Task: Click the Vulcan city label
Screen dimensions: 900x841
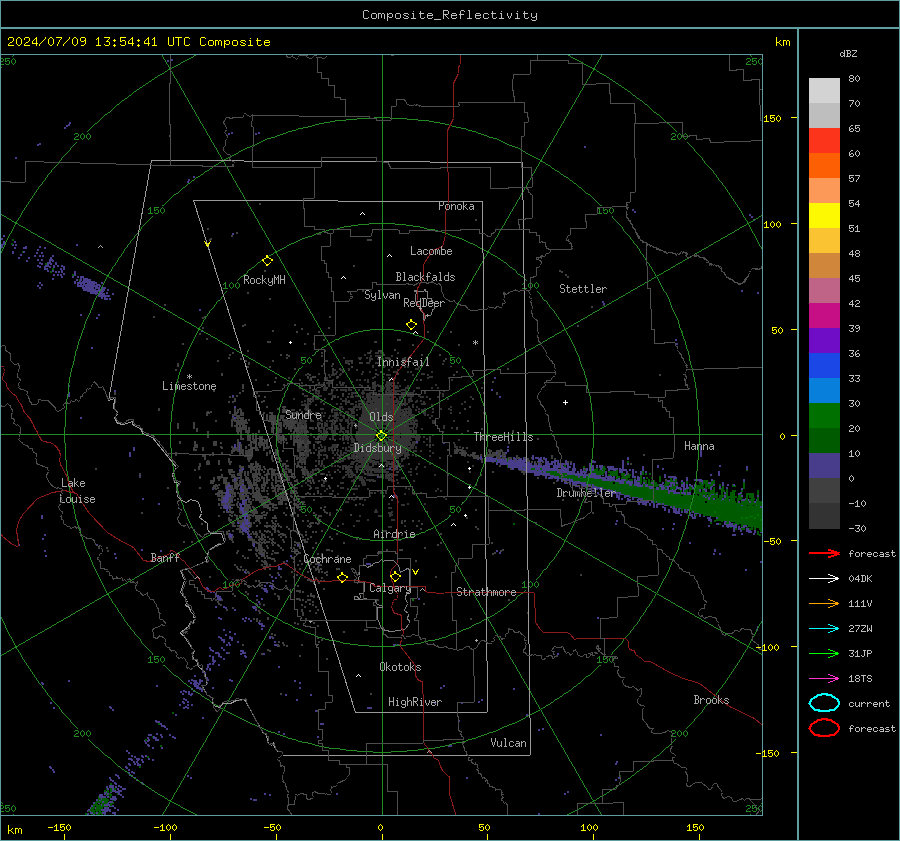Action: [508, 743]
